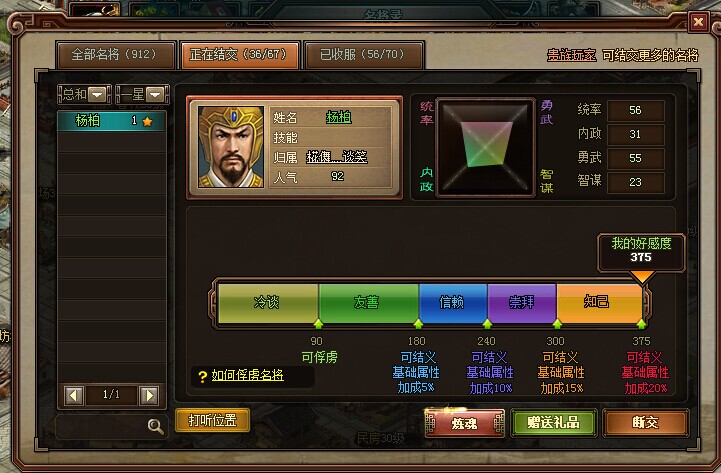Viewport: 721px width, 473px height.
Task: Click the 赠送礼品 button
Action: 554,422
